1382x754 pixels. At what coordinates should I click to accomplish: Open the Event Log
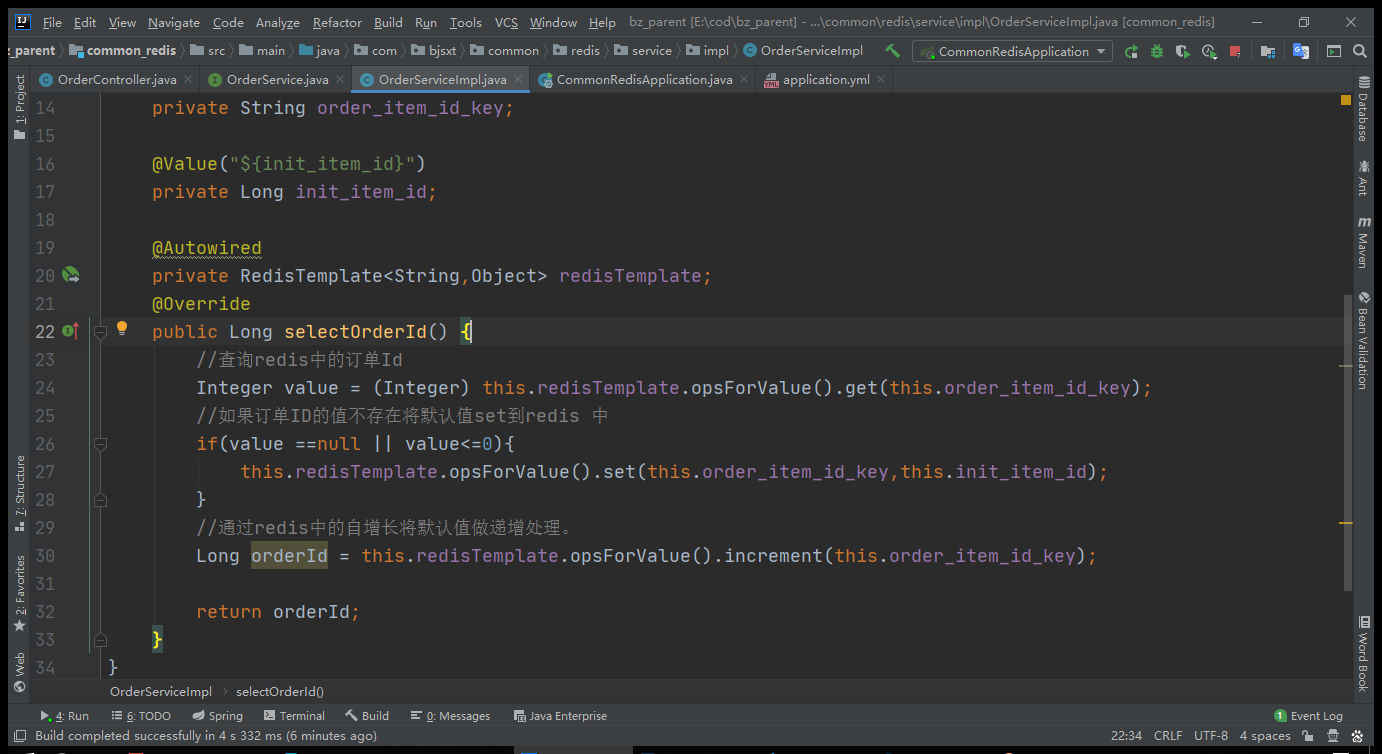click(x=1308, y=716)
